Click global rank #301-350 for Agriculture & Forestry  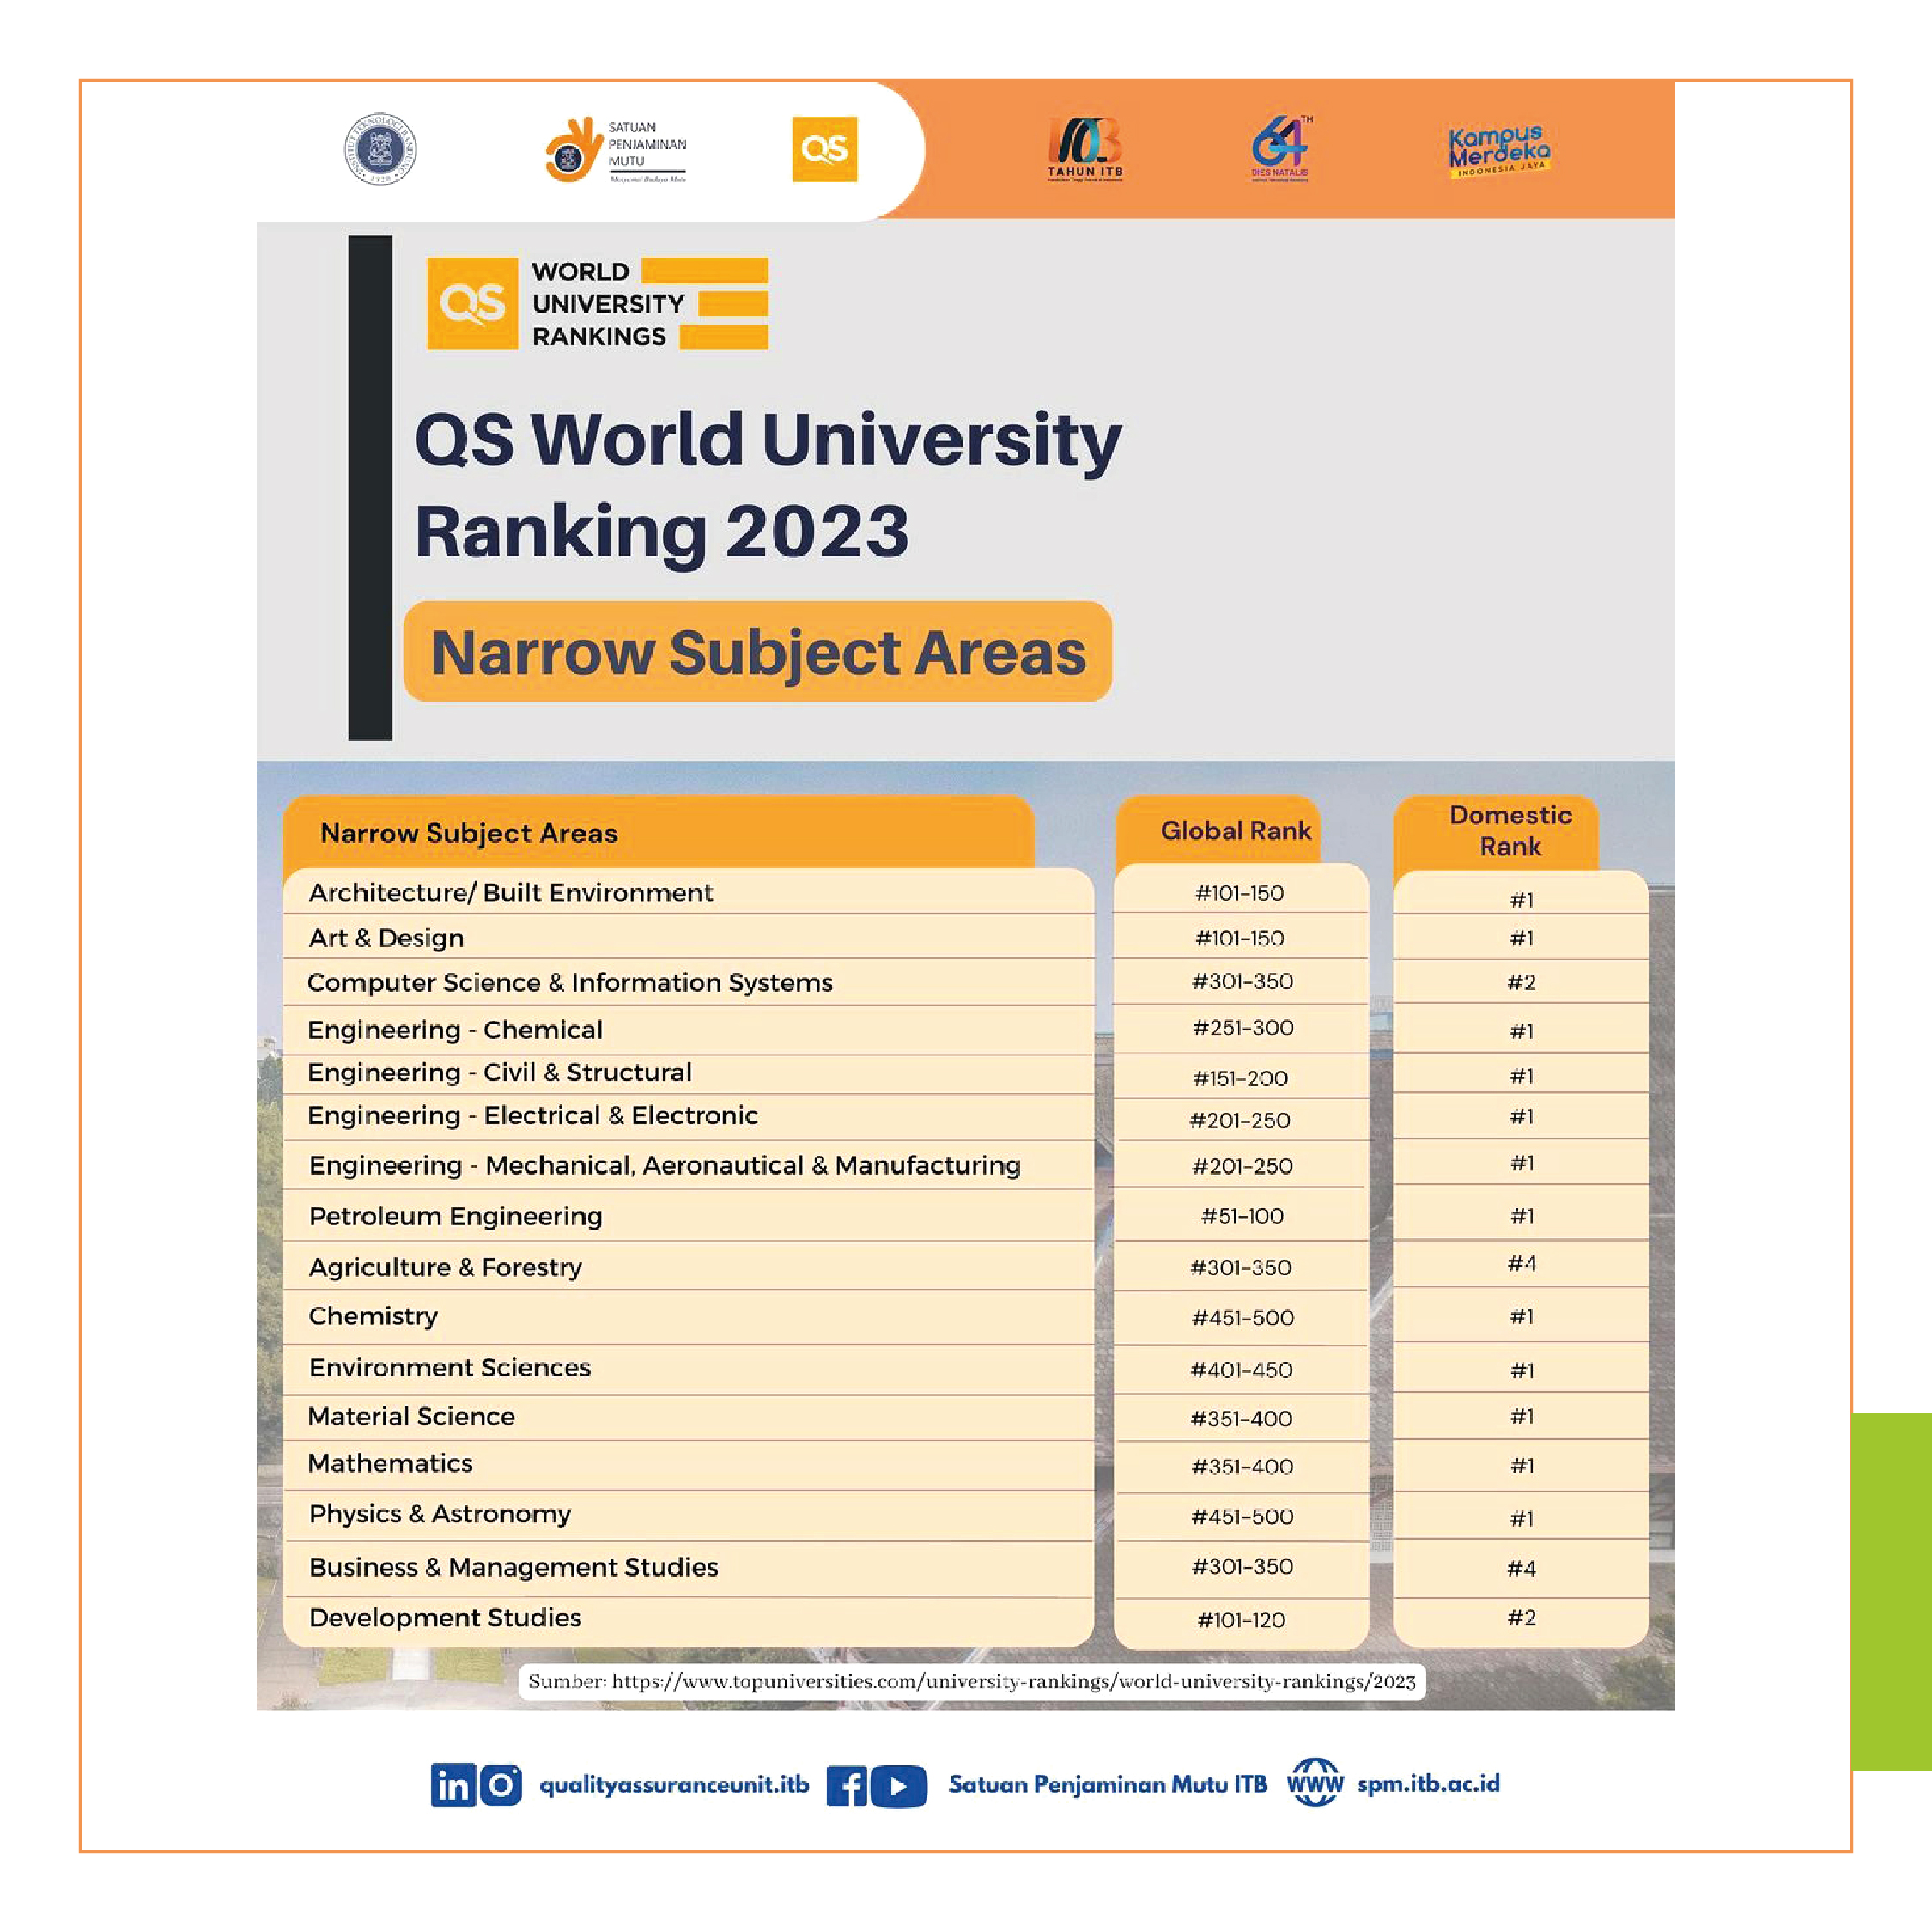[x=1241, y=1268]
